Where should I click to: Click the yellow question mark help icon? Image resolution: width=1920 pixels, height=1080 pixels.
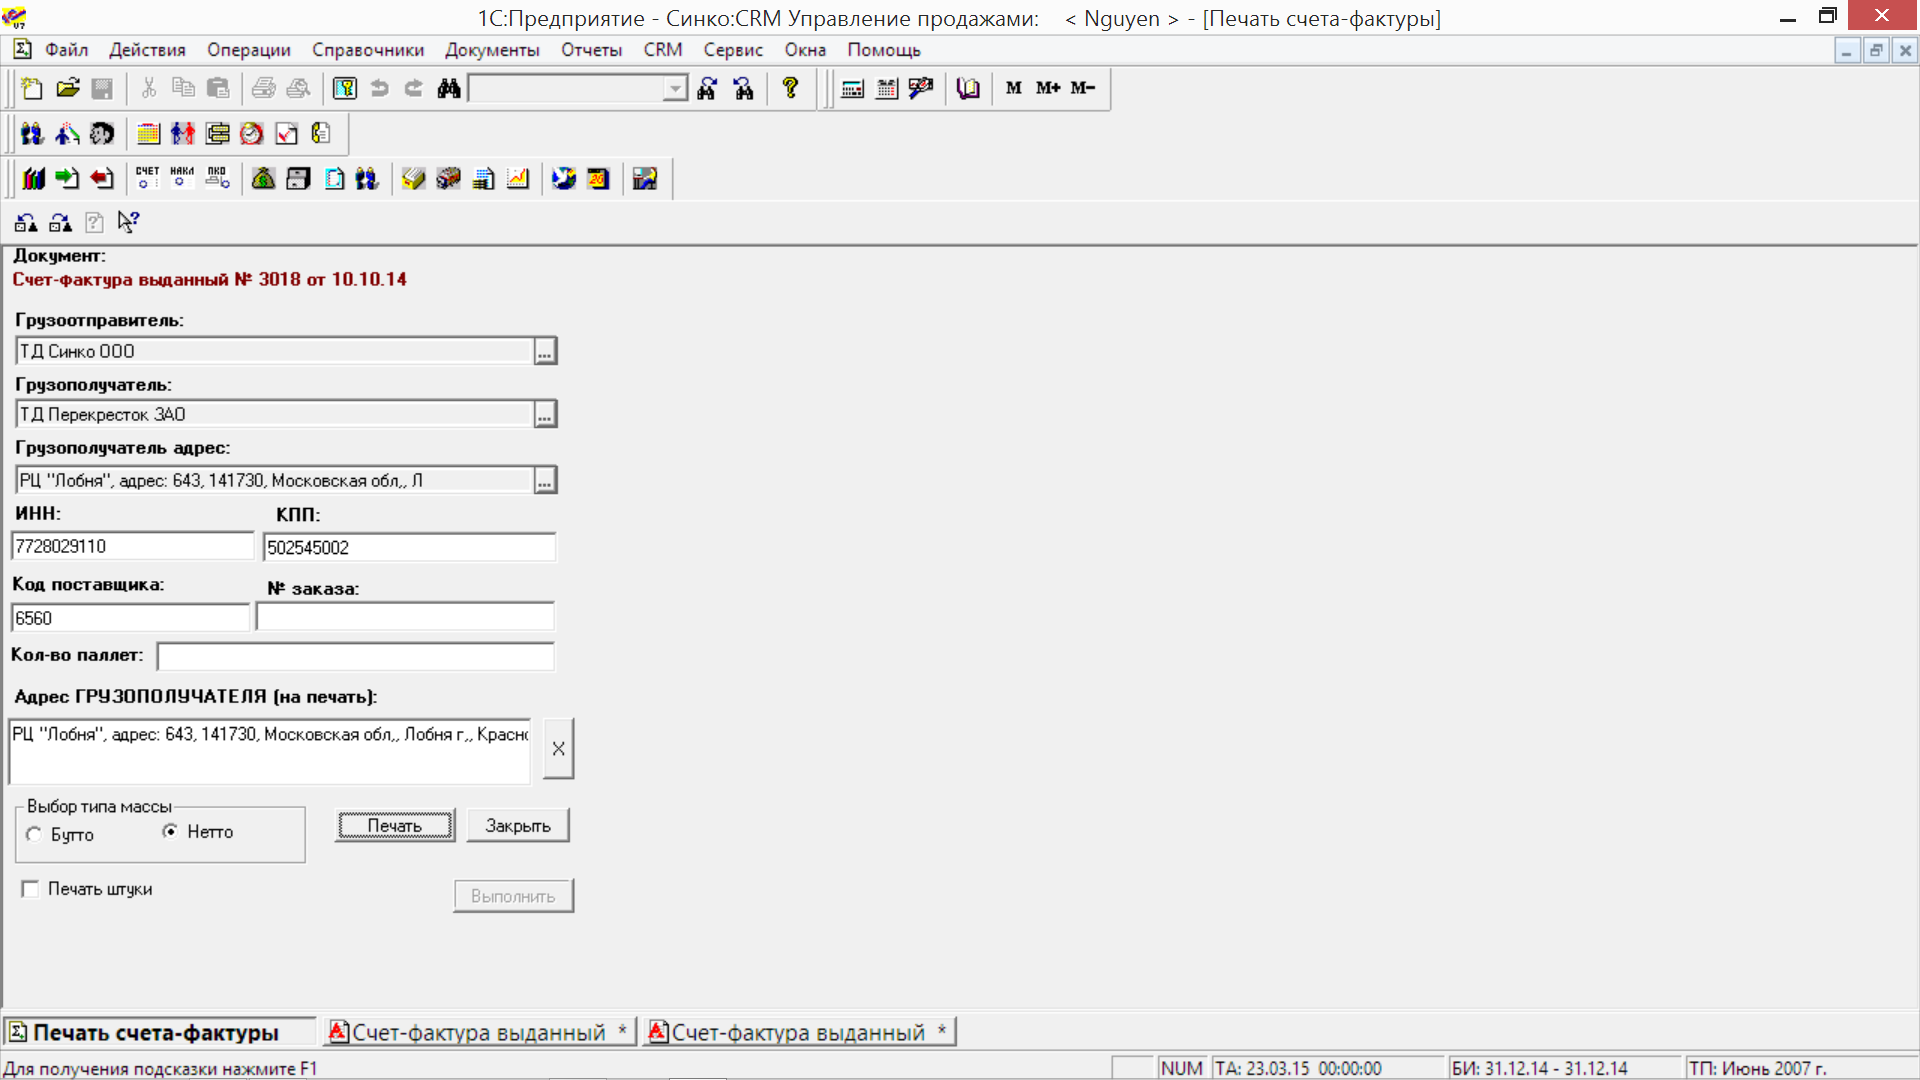pos(790,89)
